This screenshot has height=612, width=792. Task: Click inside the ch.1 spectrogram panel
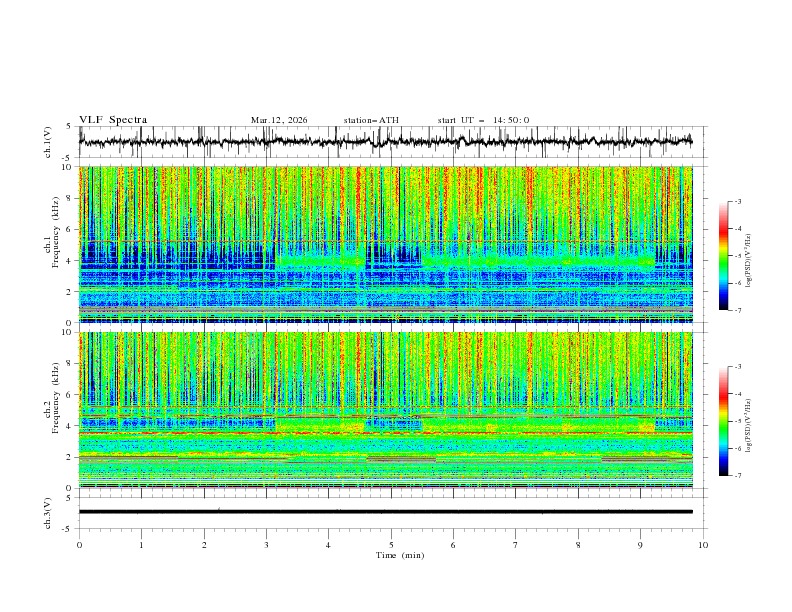tap(386, 244)
